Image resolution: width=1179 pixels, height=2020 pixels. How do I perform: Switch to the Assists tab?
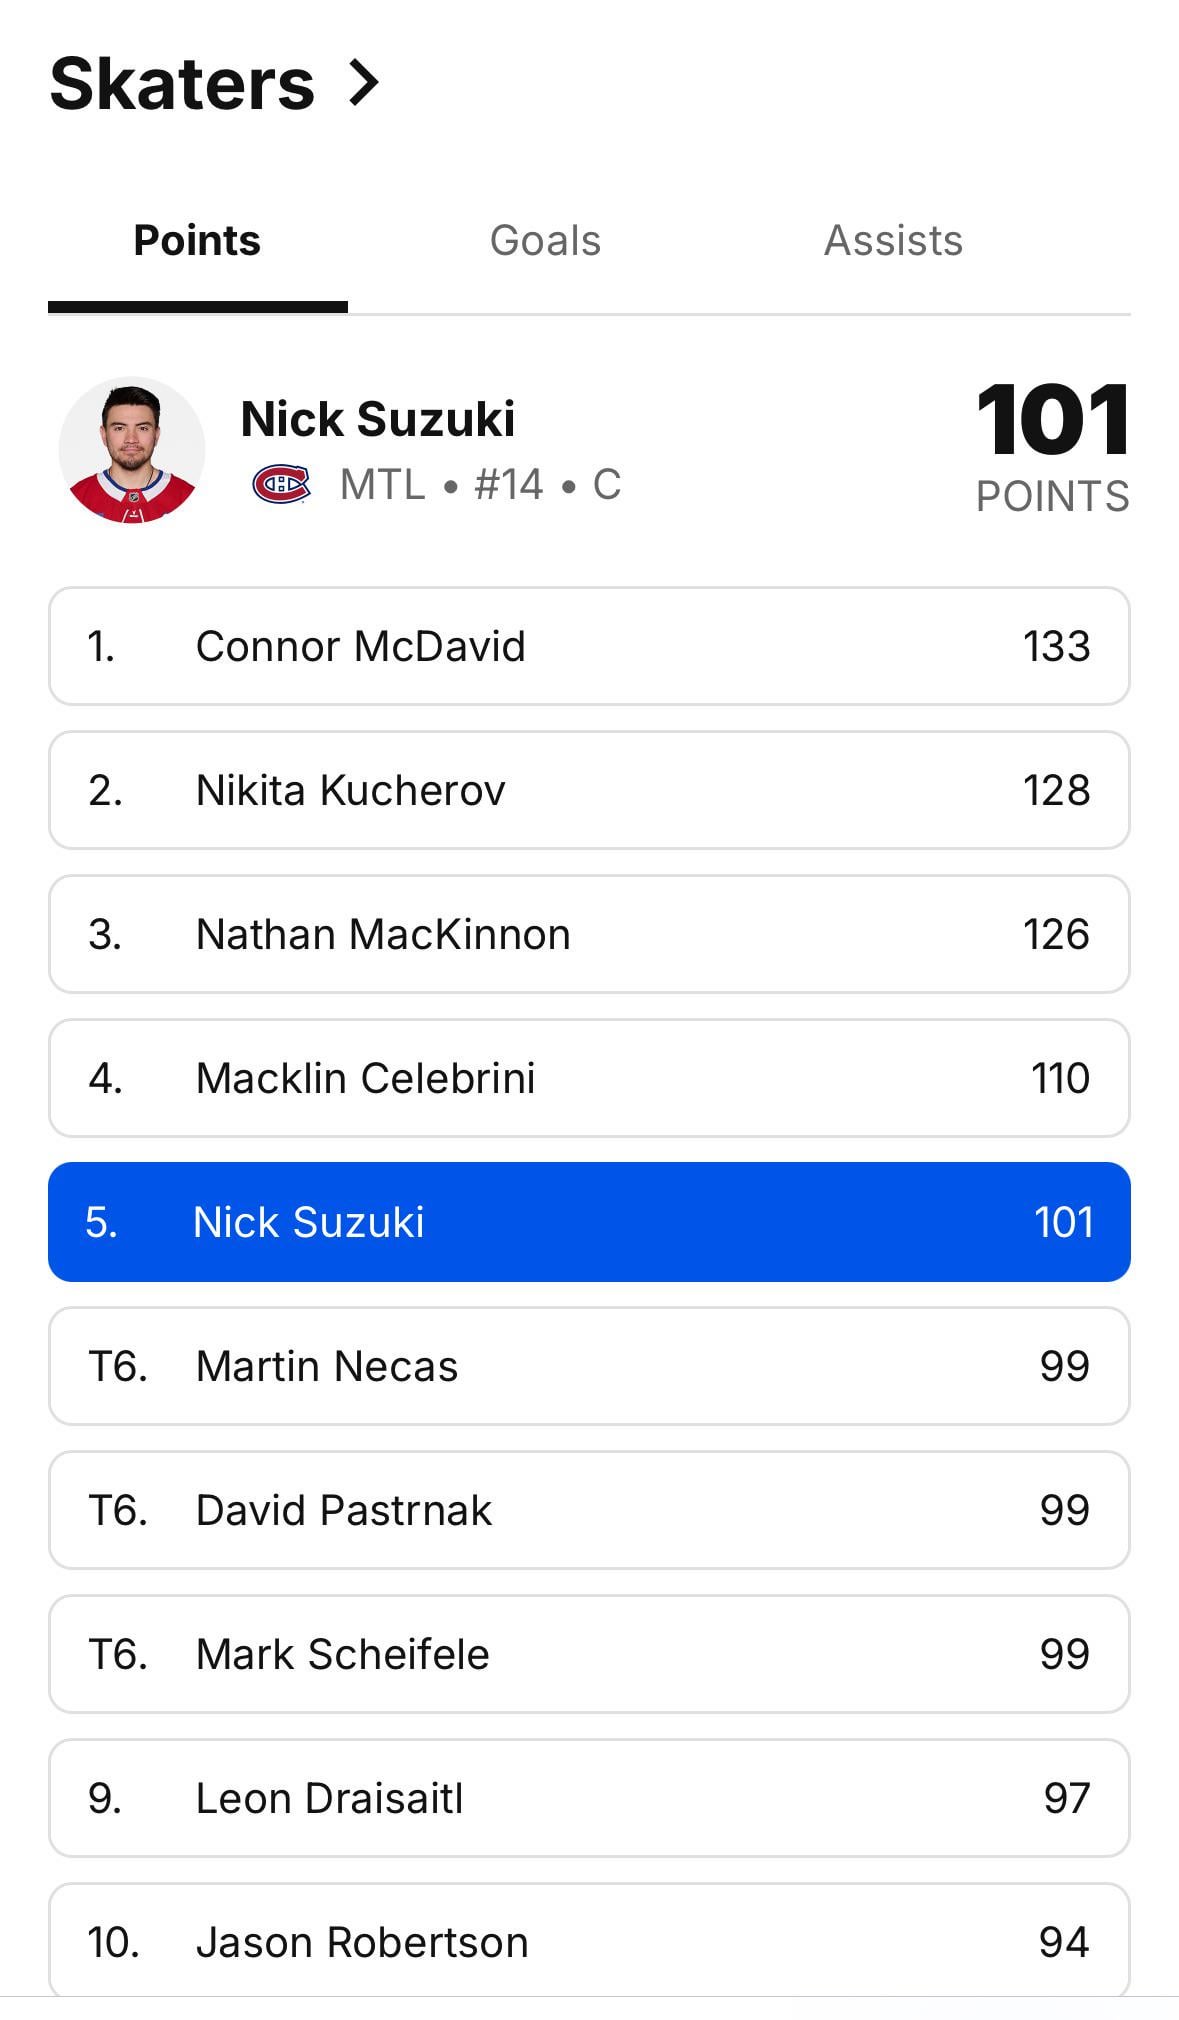pos(893,241)
